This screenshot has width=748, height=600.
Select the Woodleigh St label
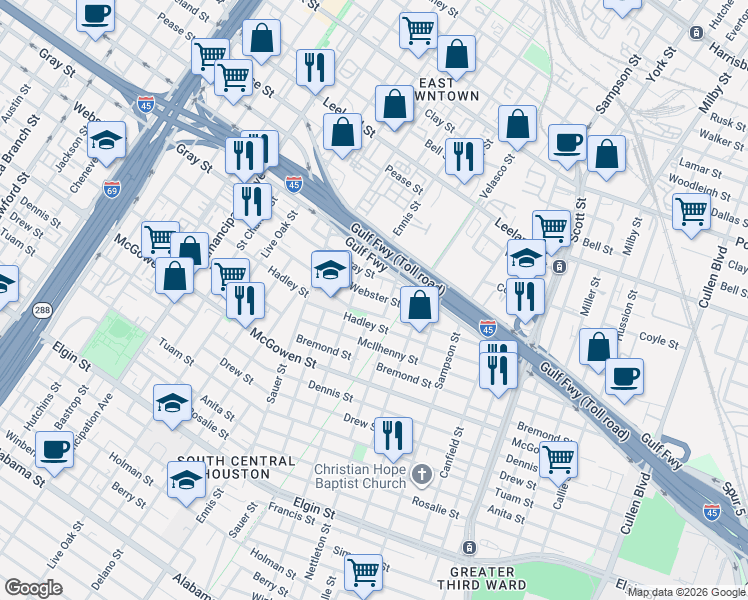[699, 187]
